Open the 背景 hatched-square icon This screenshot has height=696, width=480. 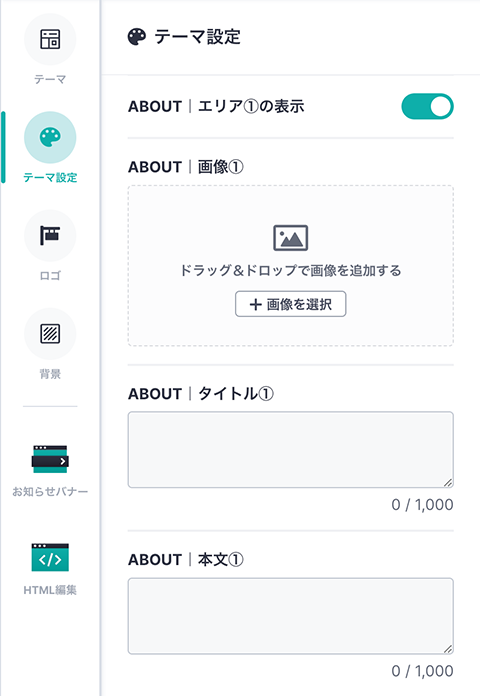pos(50,333)
